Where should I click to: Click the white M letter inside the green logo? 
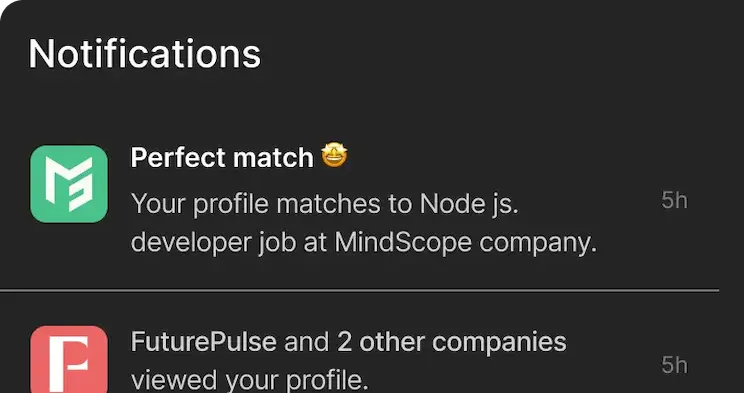[69, 184]
